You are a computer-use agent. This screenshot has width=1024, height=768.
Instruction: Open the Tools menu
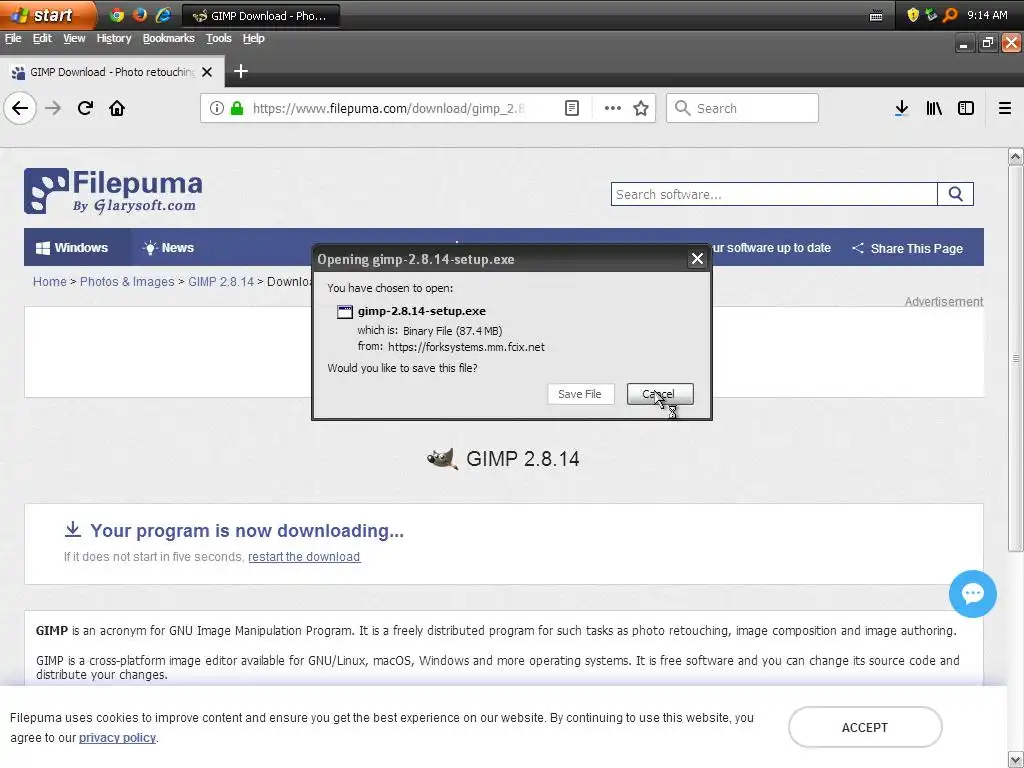click(x=219, y=39)
